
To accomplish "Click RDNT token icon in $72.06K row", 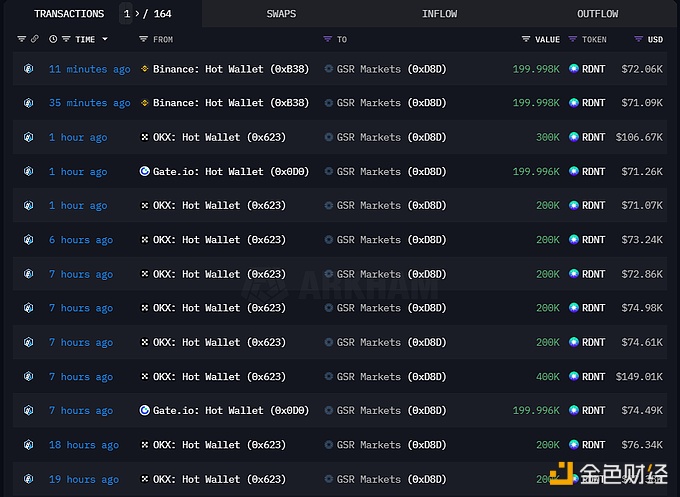I will [x=573, y=69].
